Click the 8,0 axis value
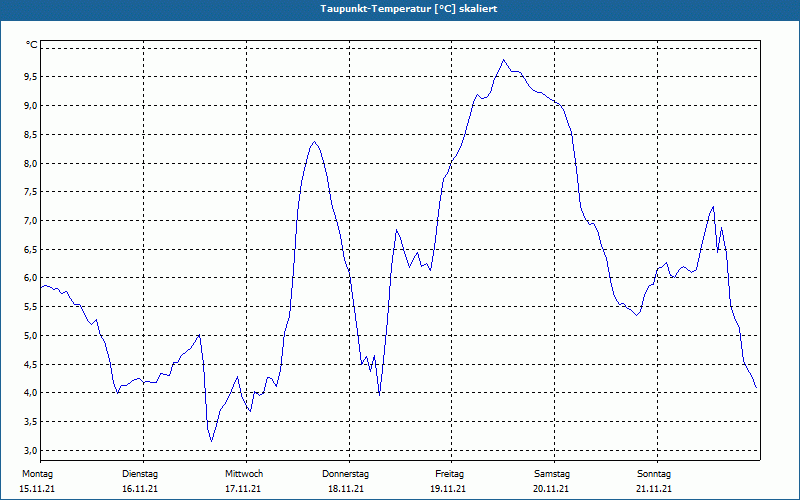Screen dimensions: 800x500 click(32, 164)
